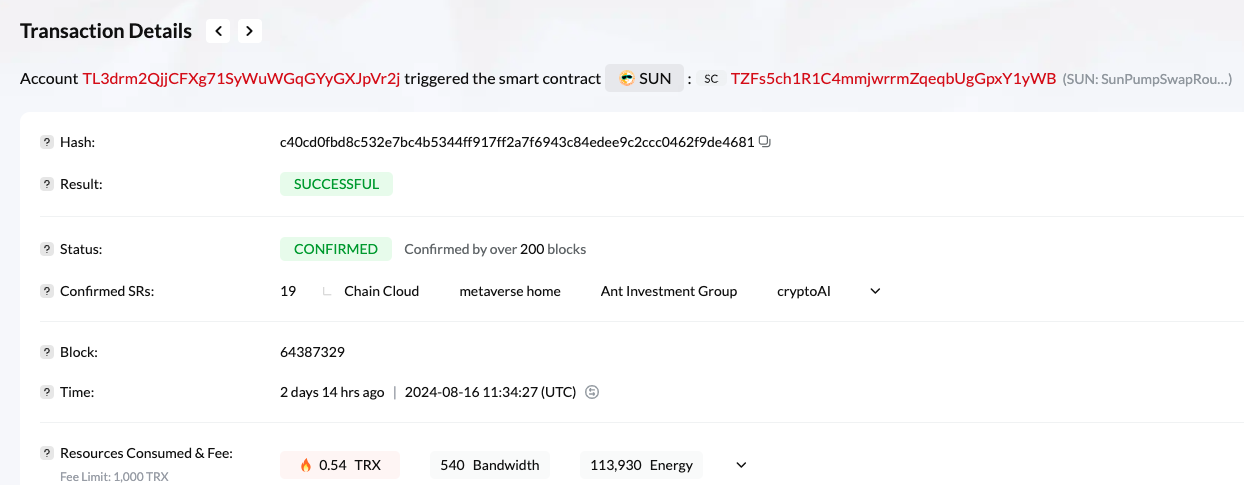Viewport: 1244px width, 485px height.
Task: Copy the transaction hash
Action: click(765, 142)
